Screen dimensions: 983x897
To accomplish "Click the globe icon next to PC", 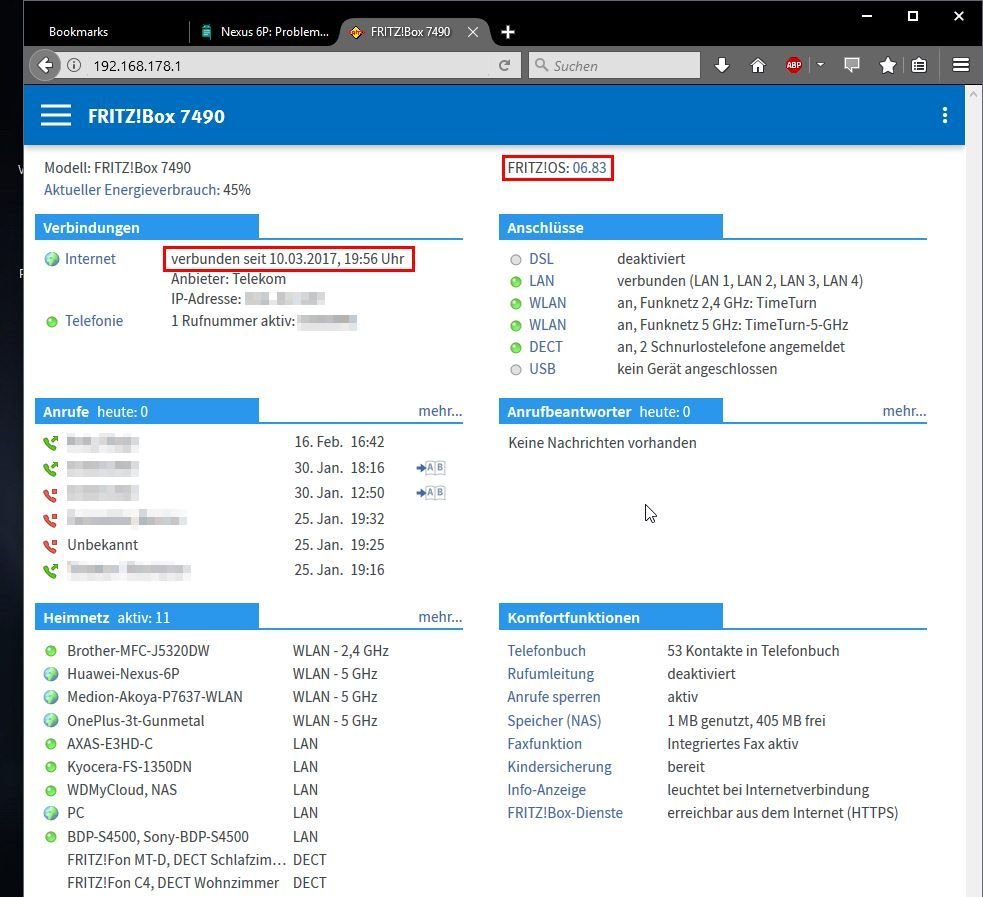I will [x=51, y=814].
